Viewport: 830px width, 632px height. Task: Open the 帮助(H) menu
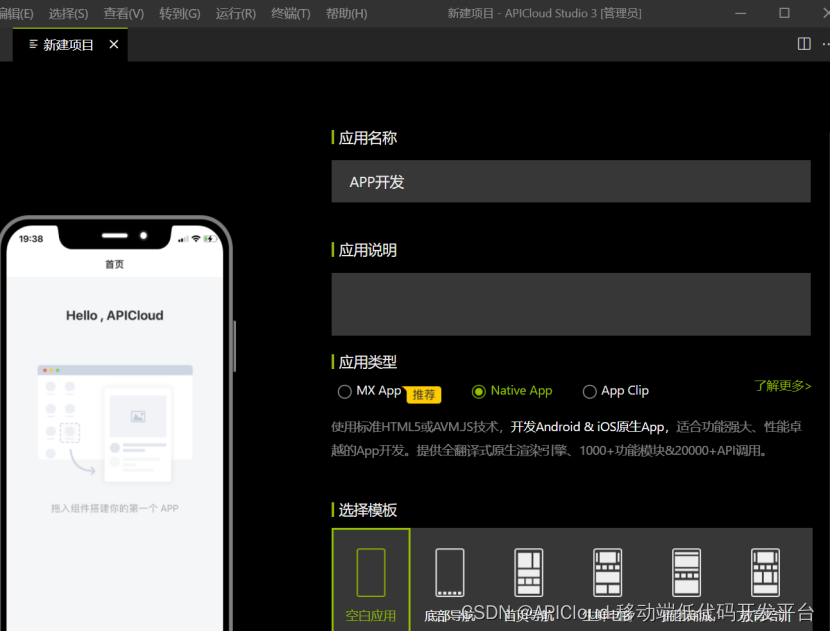pos(347,13)
